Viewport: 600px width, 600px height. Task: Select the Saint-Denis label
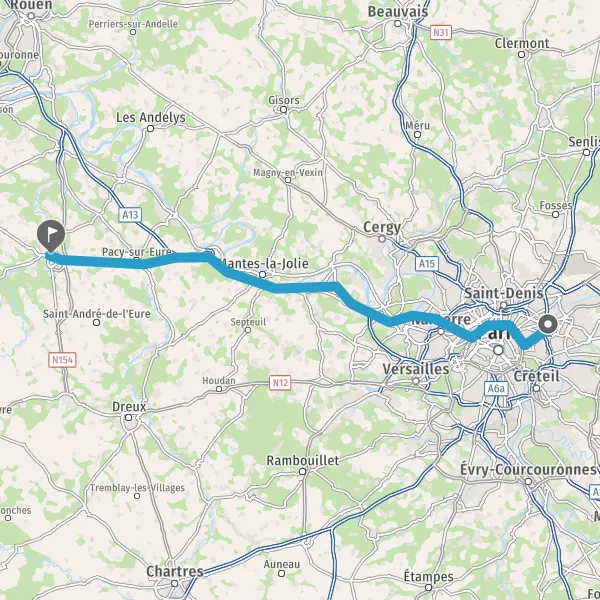click(504, 293)
